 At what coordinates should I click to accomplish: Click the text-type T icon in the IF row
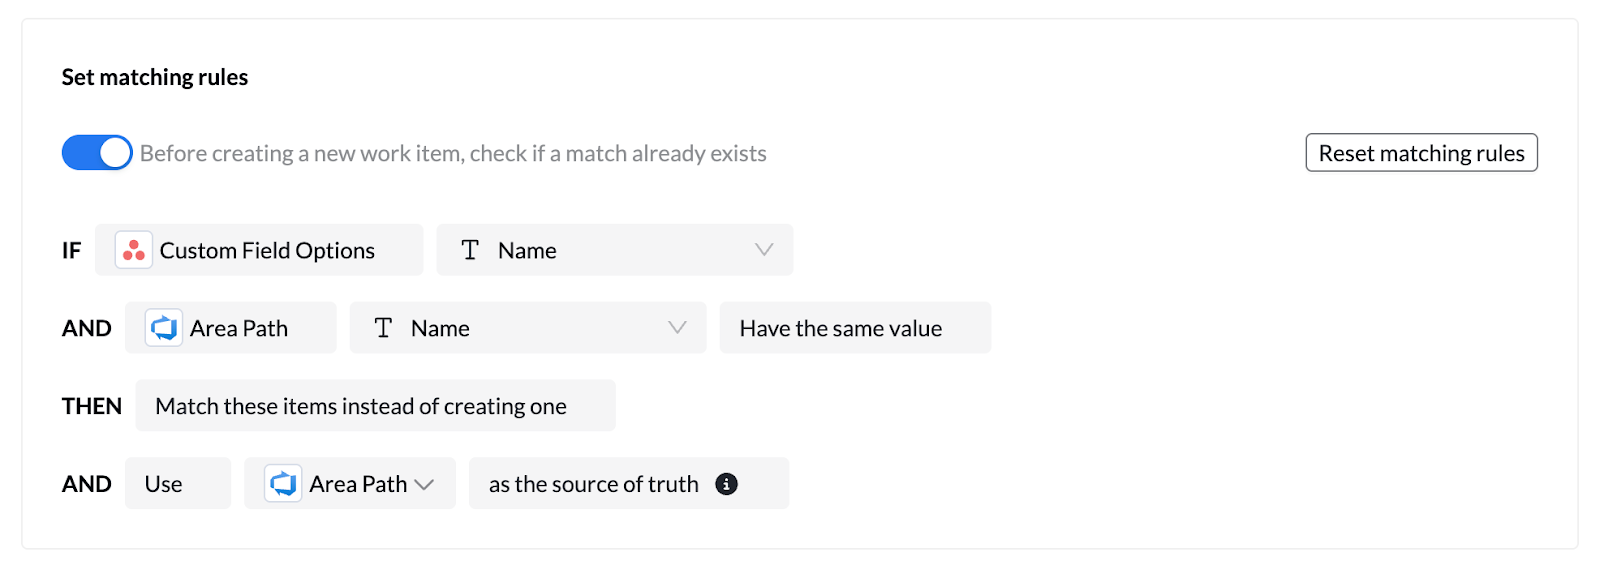click(470, 250)
